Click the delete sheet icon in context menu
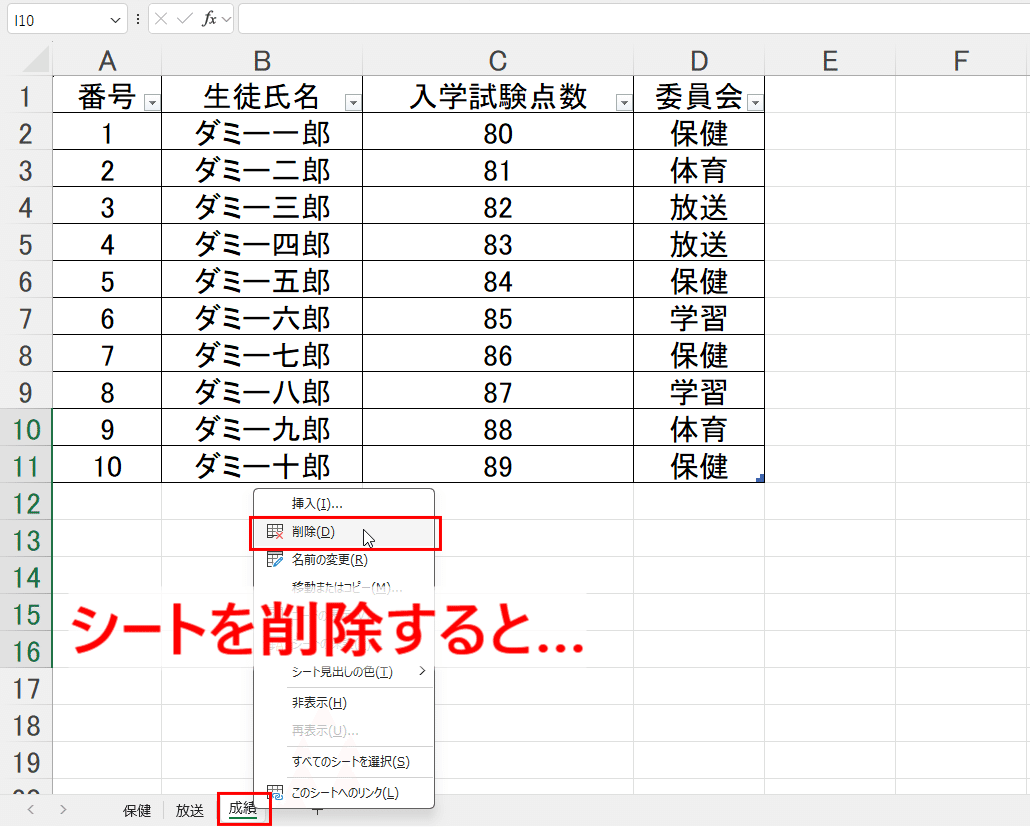1030x827 pixels. [x=275, y=531]
